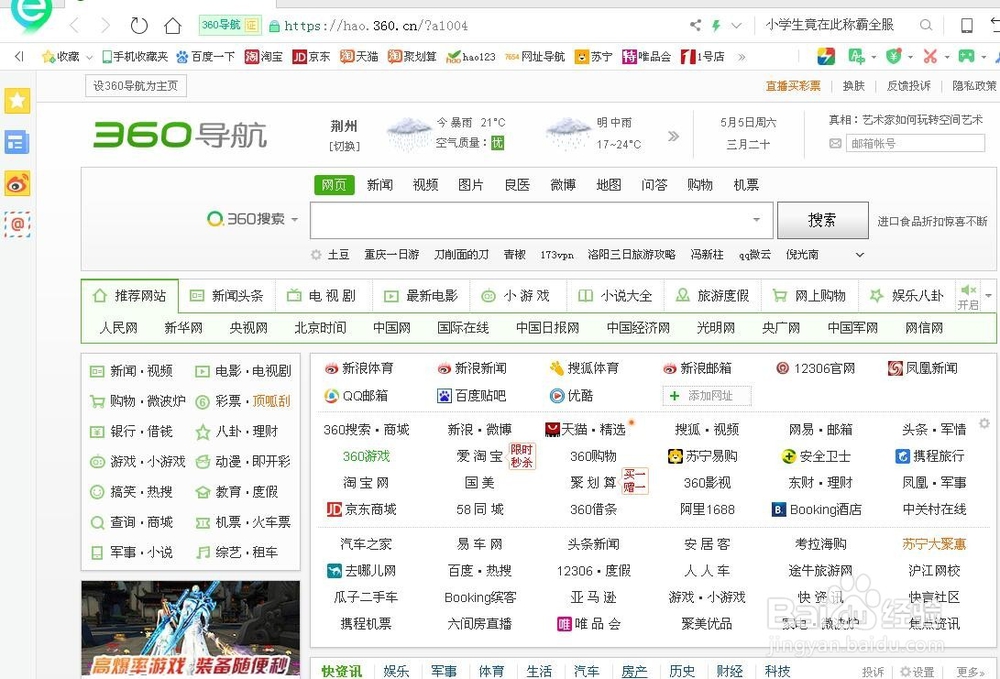Click the 邮箱帐号 email input field
This screenshot has height=679, width=1000.
pos(915,143)
